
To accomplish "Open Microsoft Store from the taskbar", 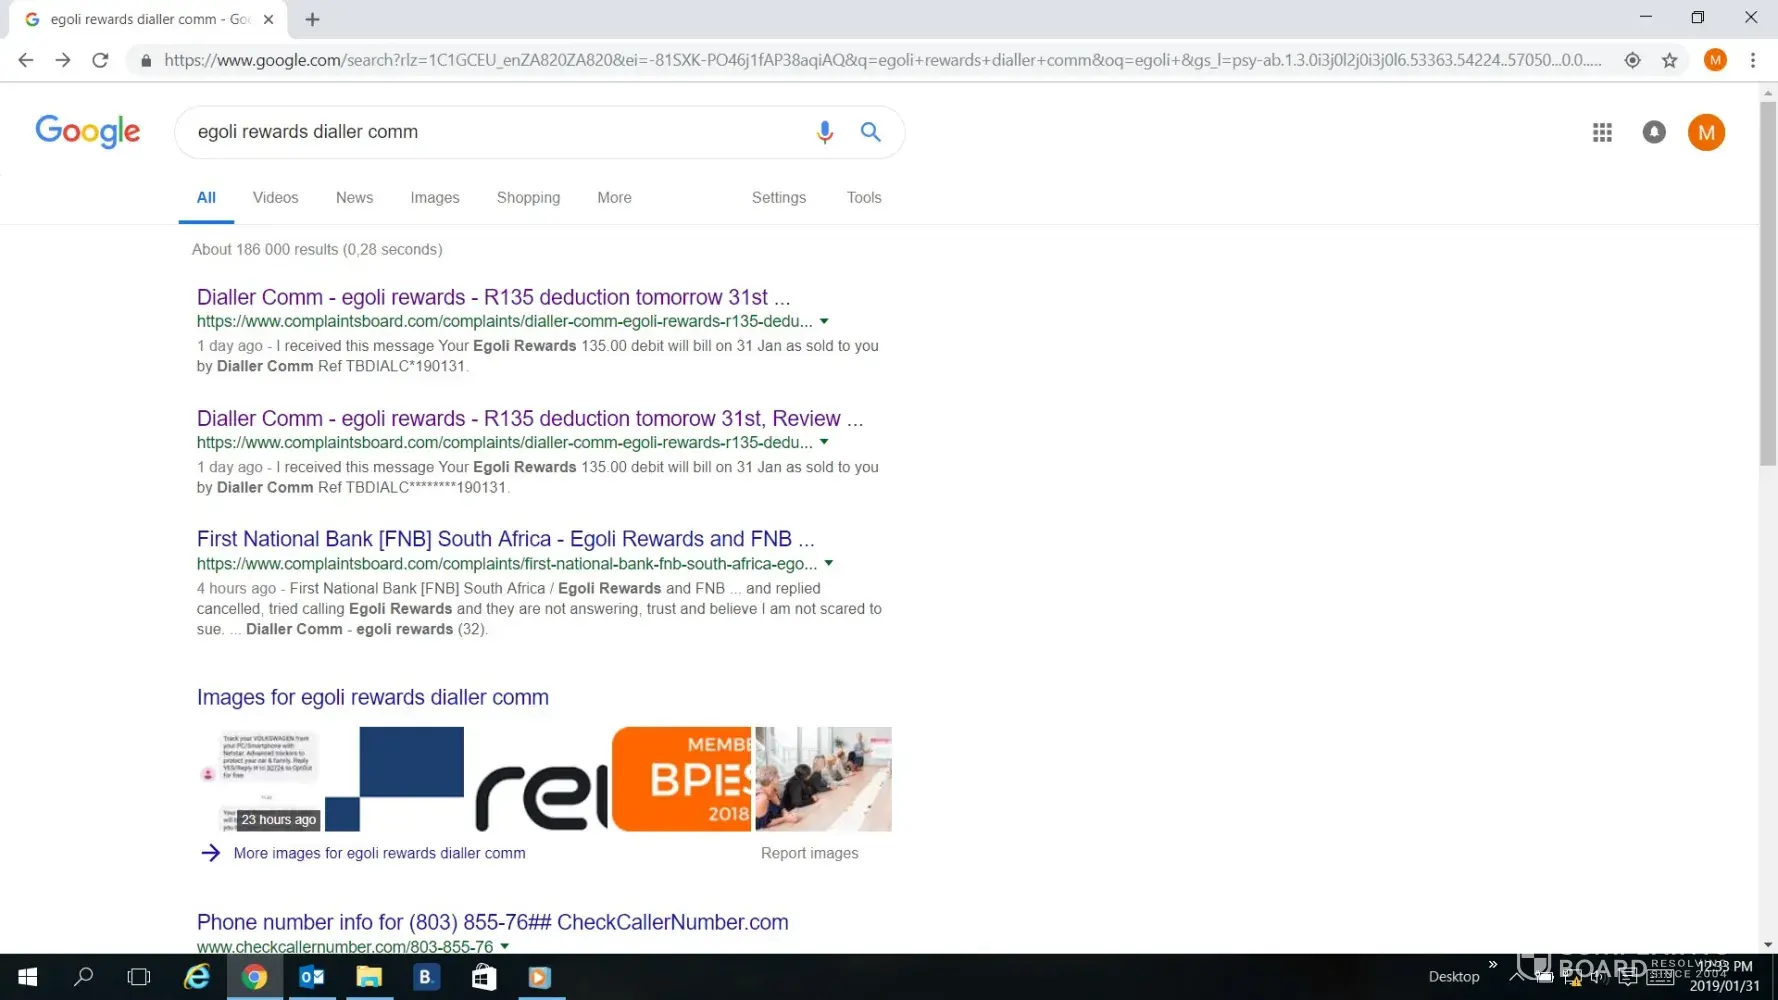I will click(483, 977).
